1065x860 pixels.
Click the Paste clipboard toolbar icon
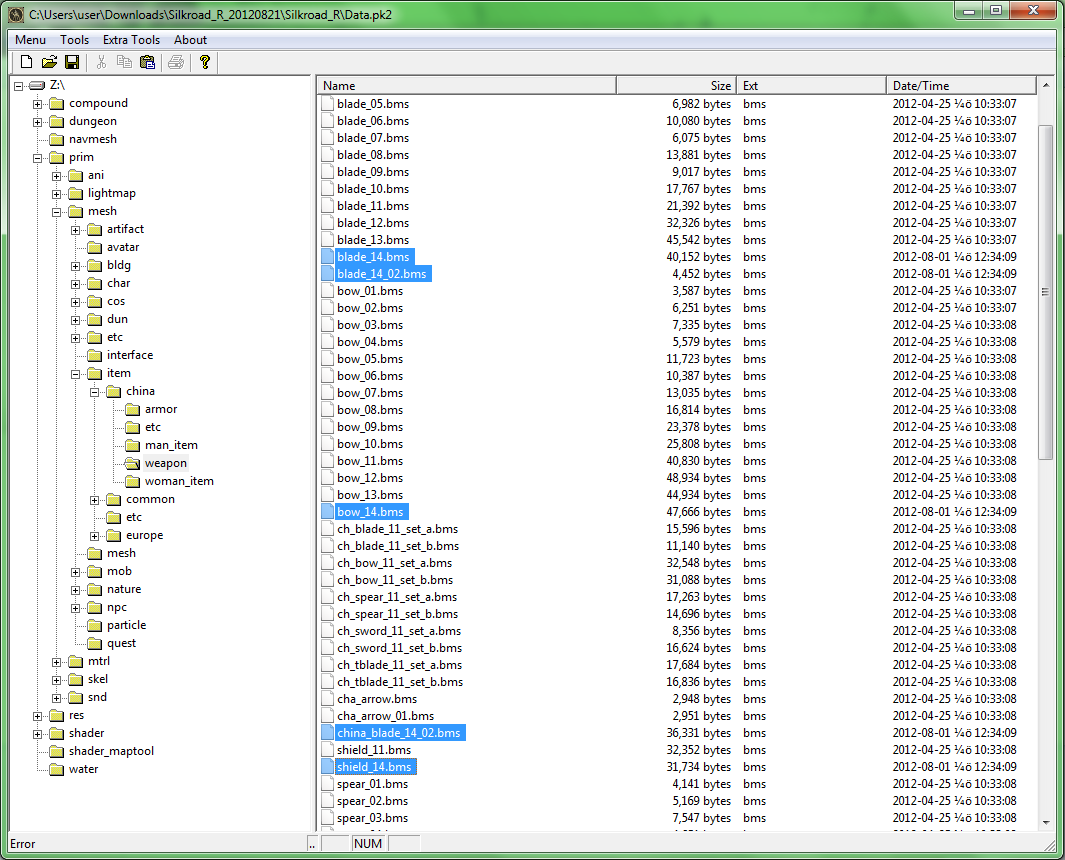147,62
